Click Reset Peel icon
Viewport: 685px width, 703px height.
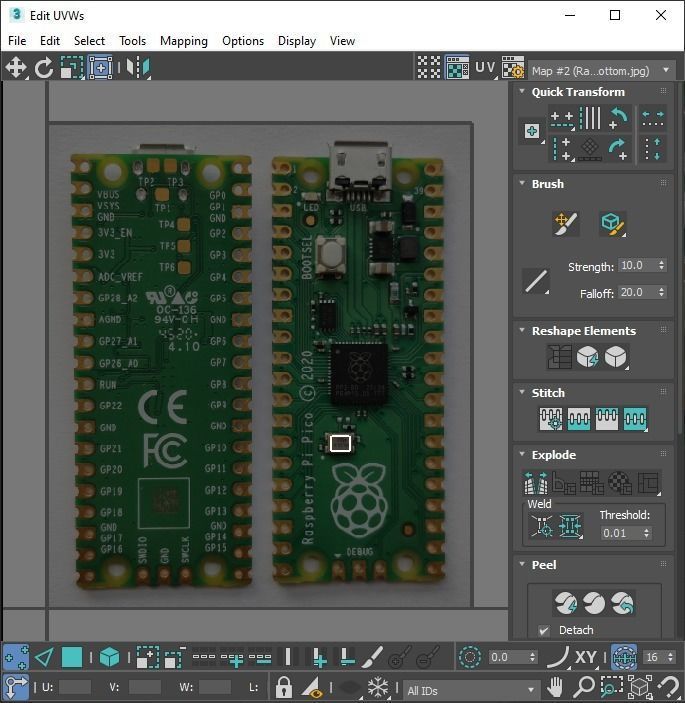(622, 603)
